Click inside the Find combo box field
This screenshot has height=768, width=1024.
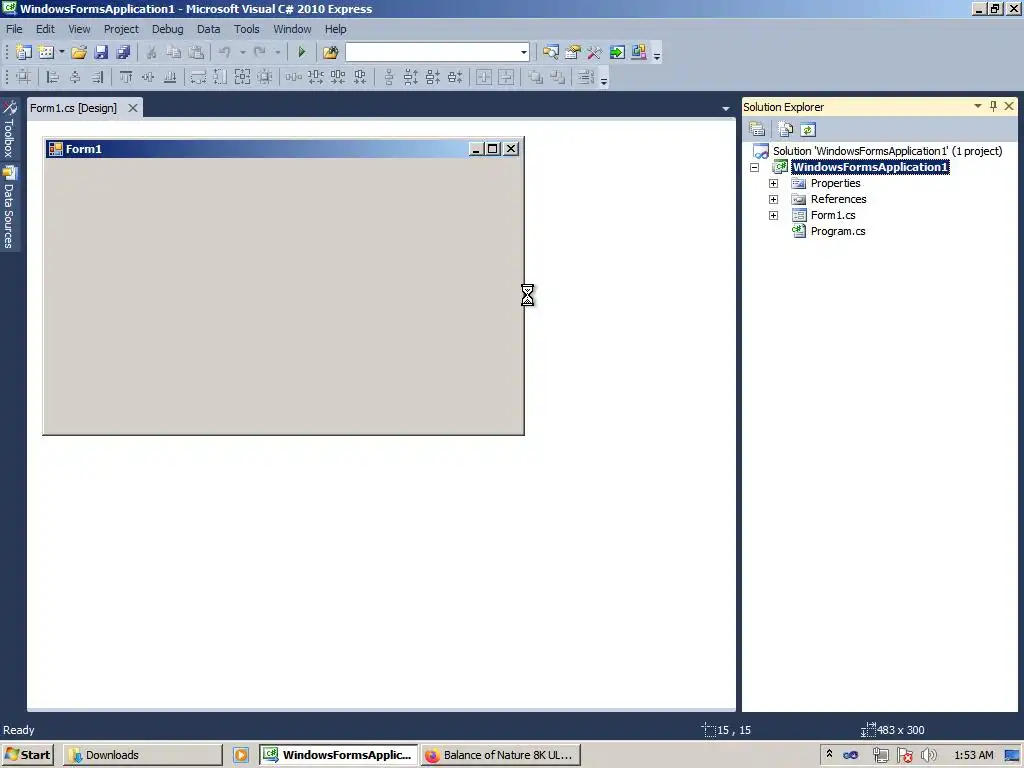(432, 52)
